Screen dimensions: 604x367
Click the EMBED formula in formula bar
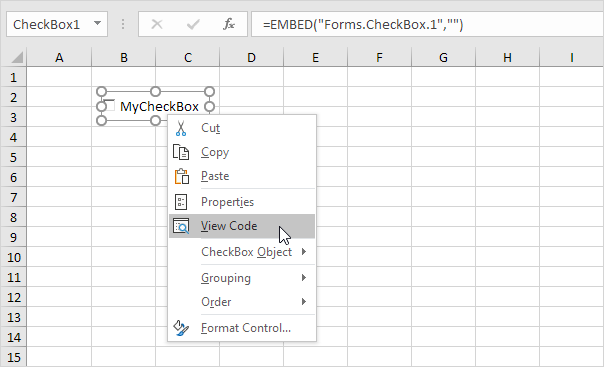tap(362, 25)
